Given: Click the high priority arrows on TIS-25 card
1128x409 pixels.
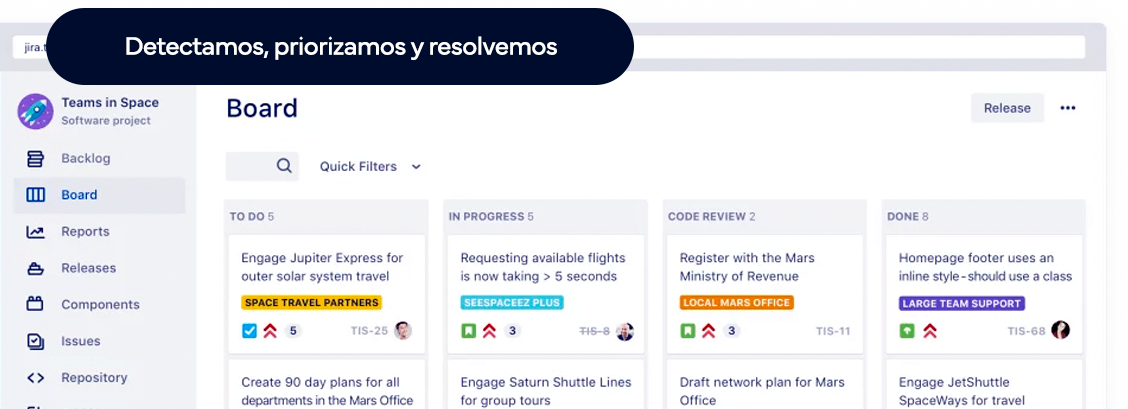Looking at the screenshot, I should coord(270,331).
